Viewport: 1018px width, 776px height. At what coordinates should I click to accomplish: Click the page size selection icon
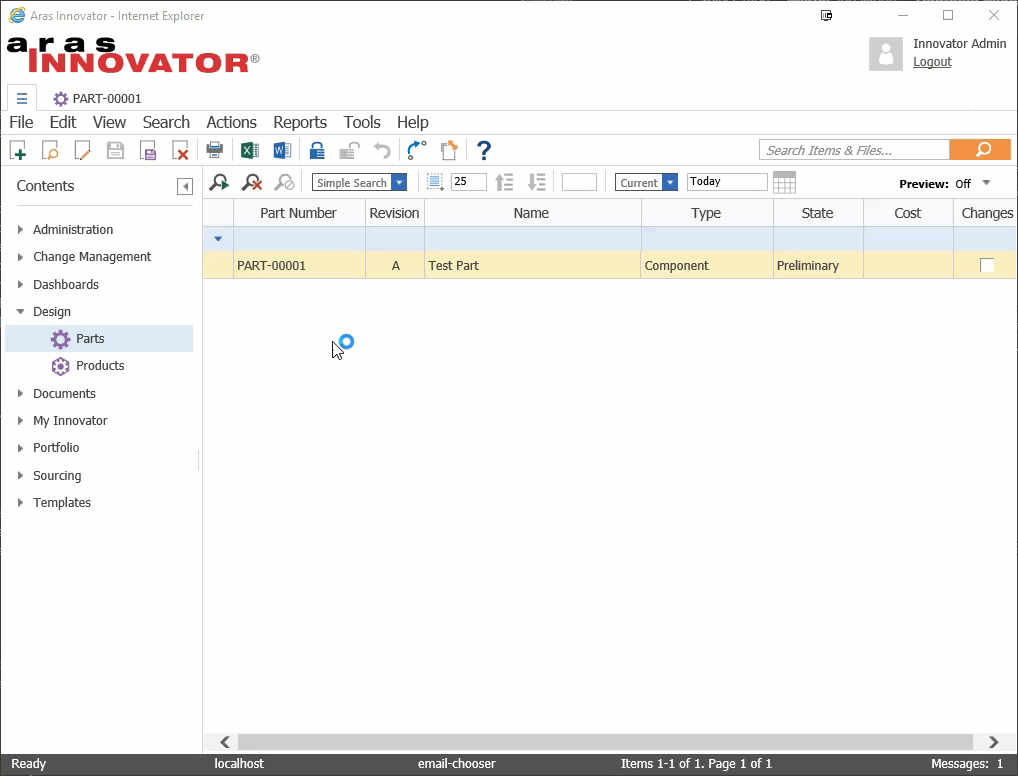pyautogui.click(x=435, y=182)
